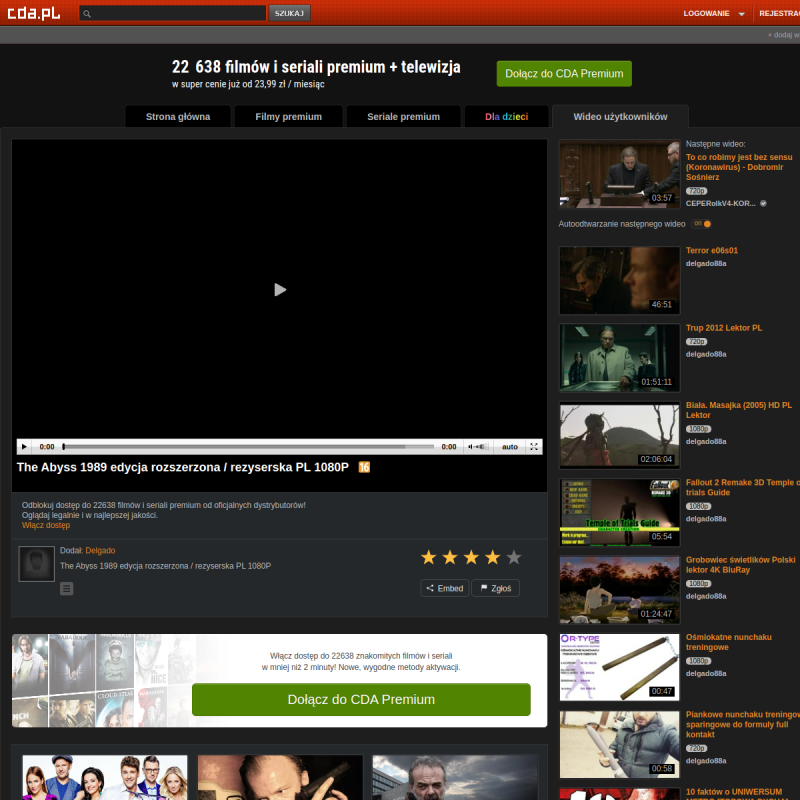The width and height of the screenshot is (800, 800).
Task: Click the Ośmiokatne nunchaku thumbnail 00:47
Action: click(x=620, y=667)
